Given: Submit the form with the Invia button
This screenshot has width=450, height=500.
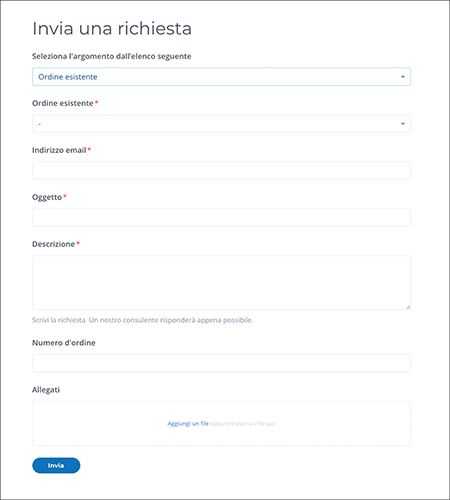Looking at the screenshot, I should [56, 465].
